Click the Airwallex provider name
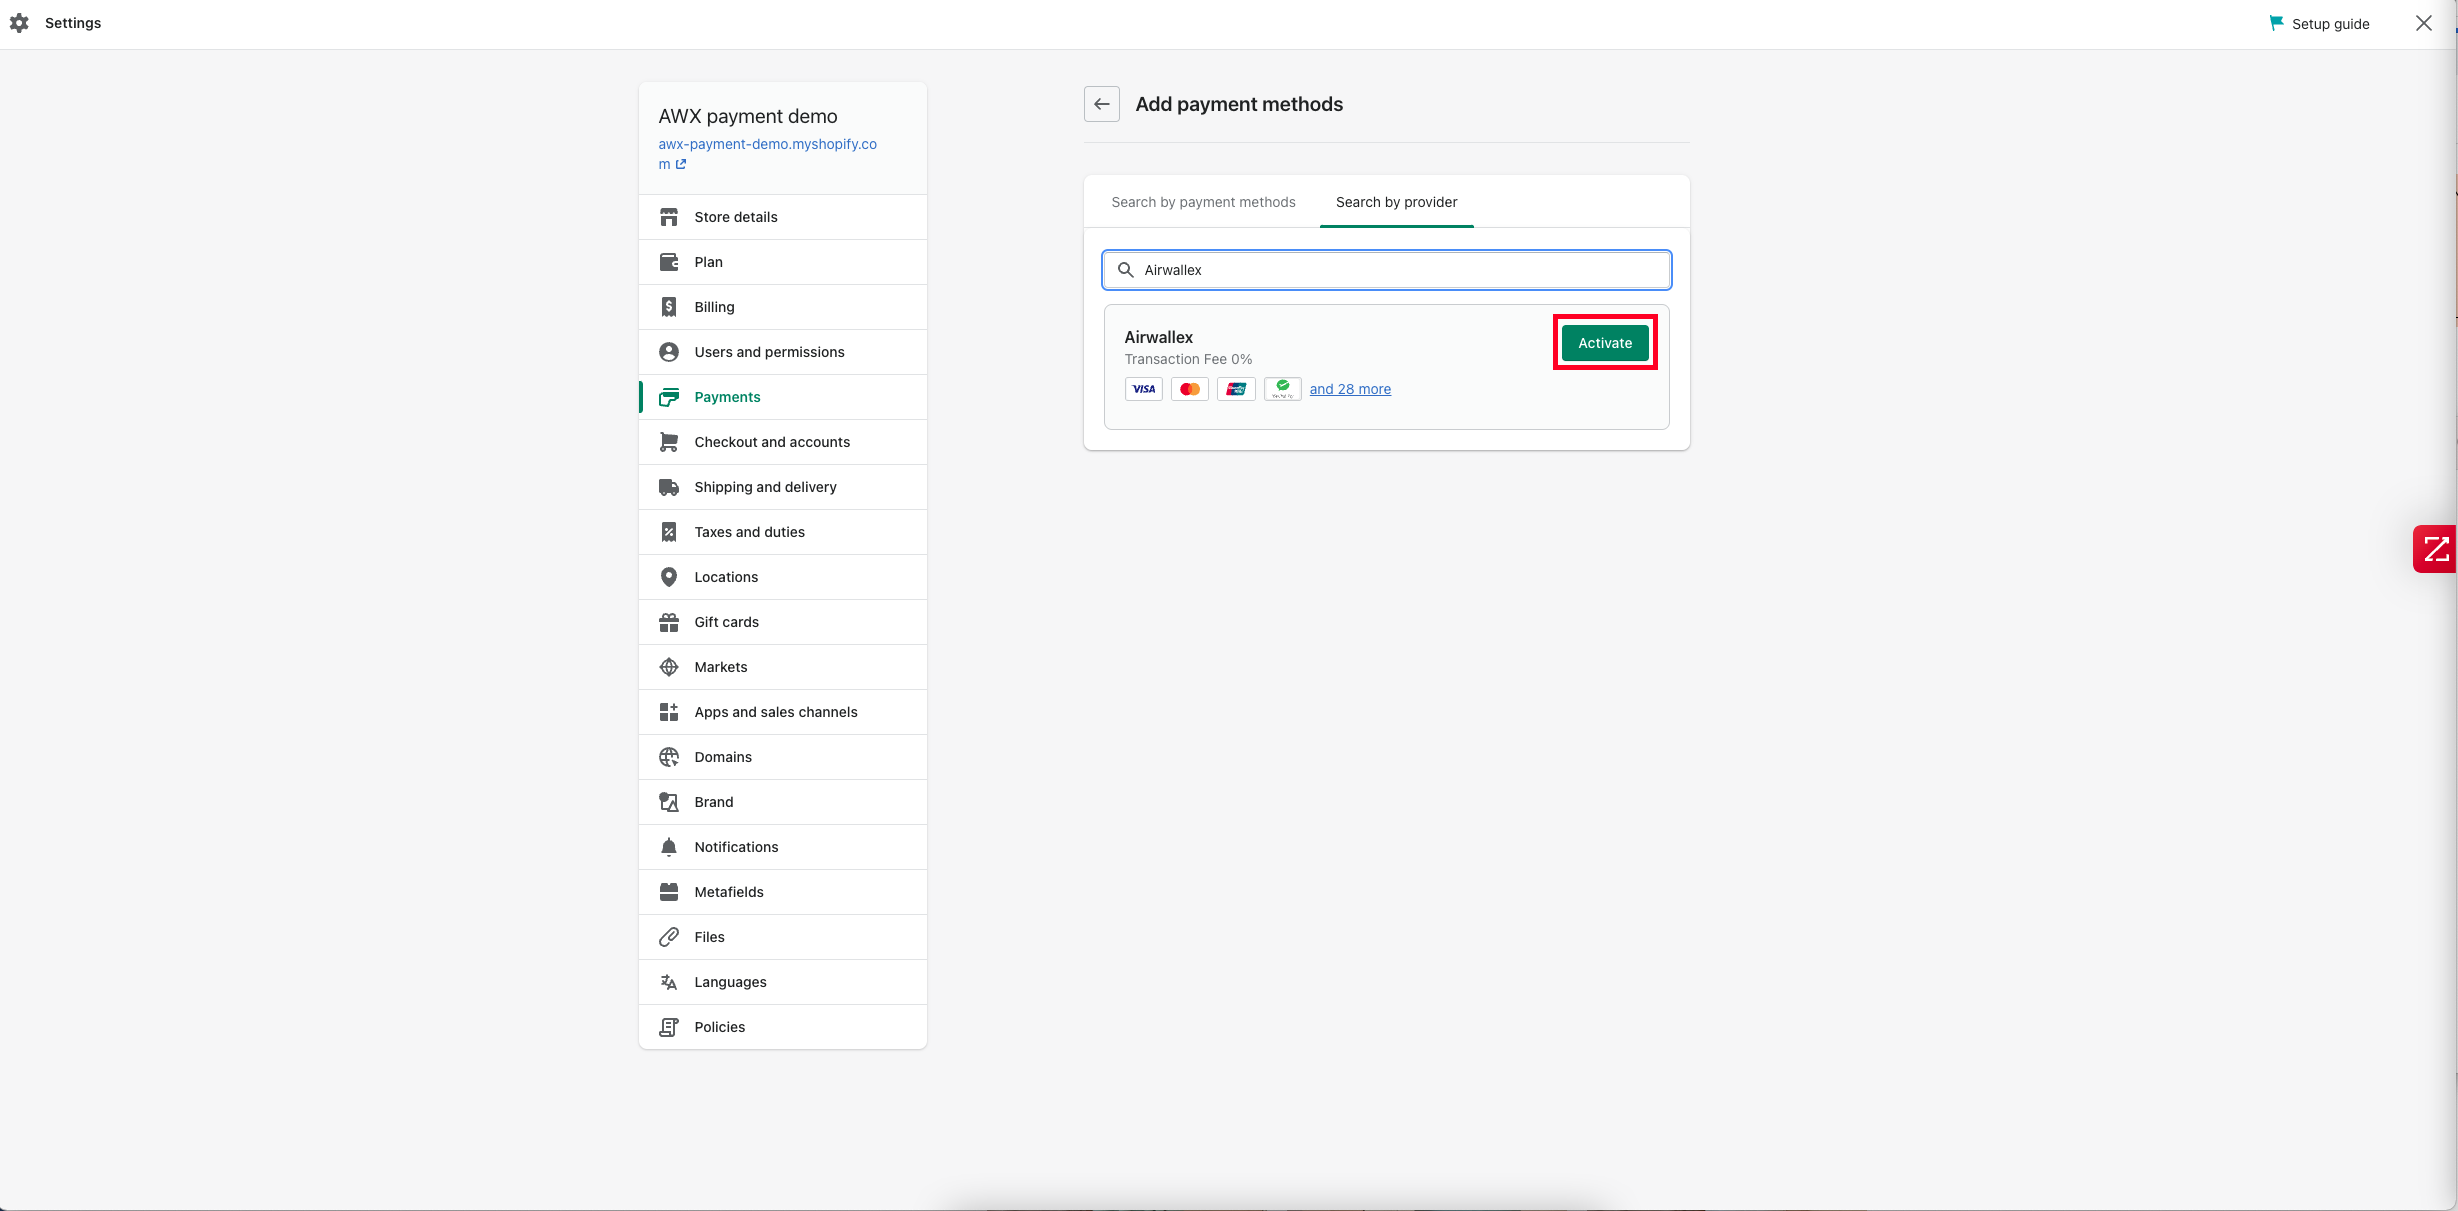 1158,337
